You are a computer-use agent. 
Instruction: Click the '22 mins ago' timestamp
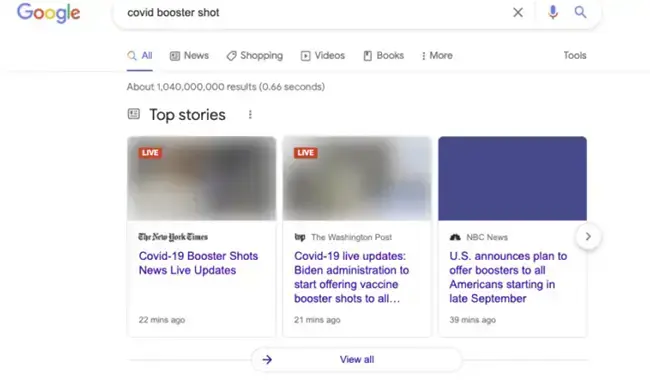[x=162, y=320]
